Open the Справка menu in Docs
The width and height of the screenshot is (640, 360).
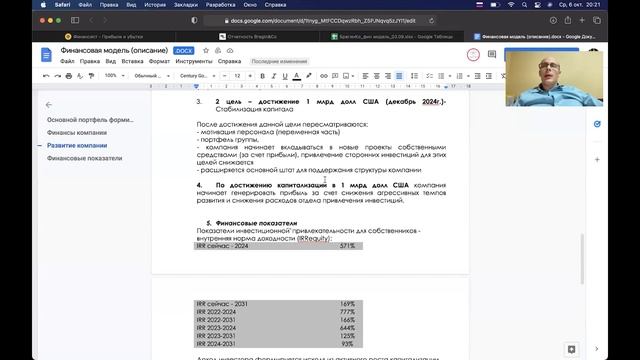229,61
